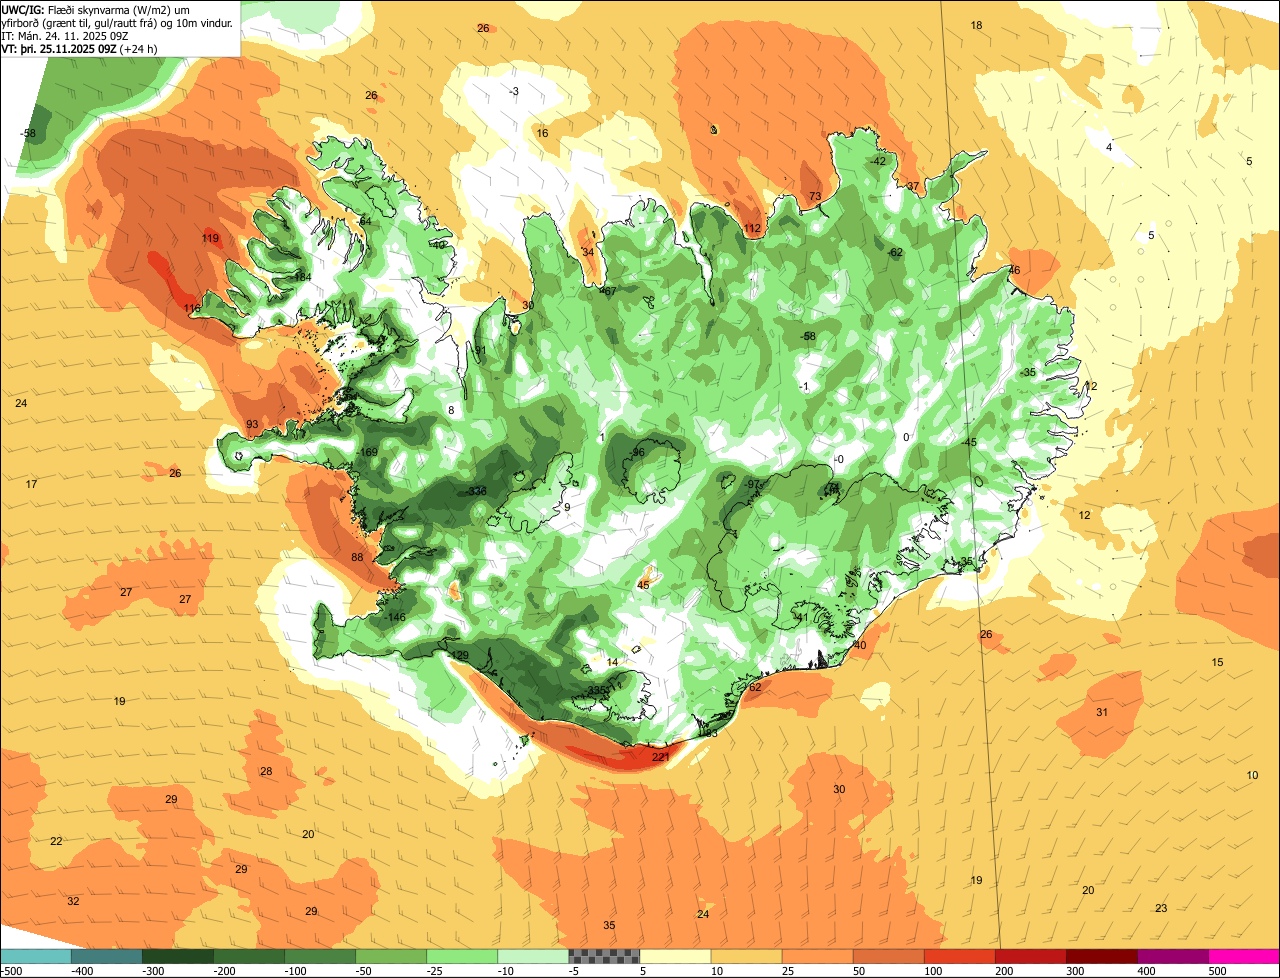Click the 200 to 300 red legend swatch
This screenshot has width=1280, height=978.
tap(1030, 956)
